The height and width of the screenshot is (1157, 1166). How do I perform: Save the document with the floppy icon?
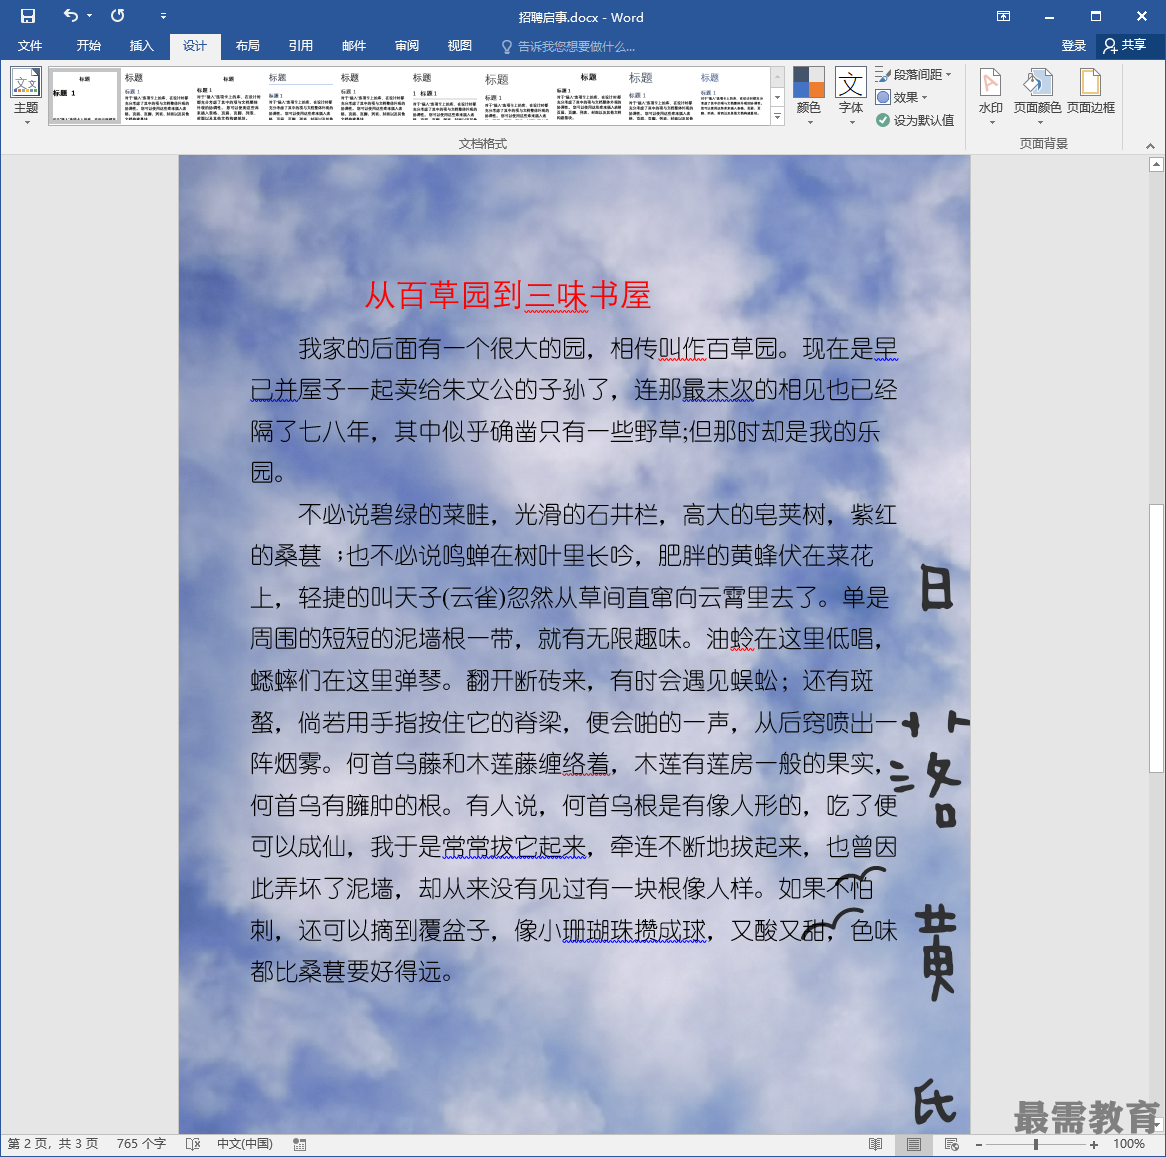28,16
